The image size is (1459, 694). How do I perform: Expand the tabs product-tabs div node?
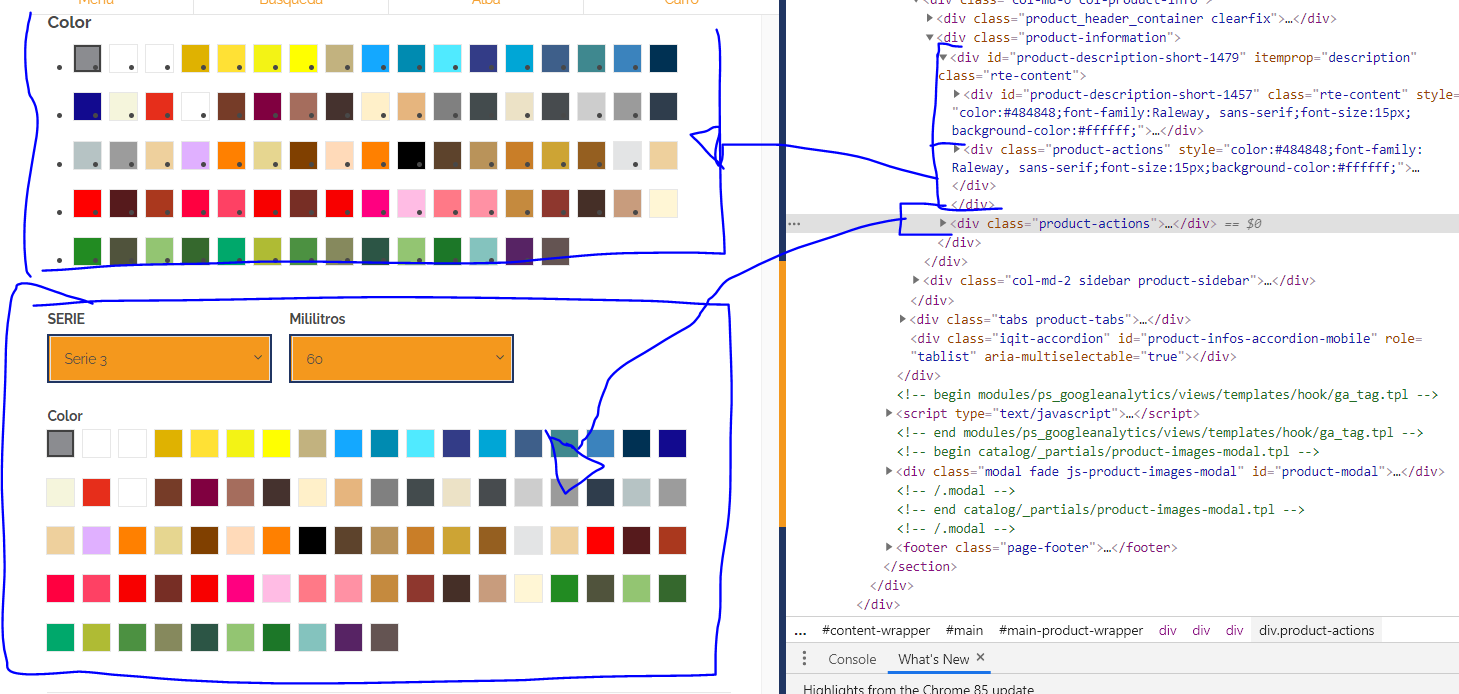click(903, 319)
